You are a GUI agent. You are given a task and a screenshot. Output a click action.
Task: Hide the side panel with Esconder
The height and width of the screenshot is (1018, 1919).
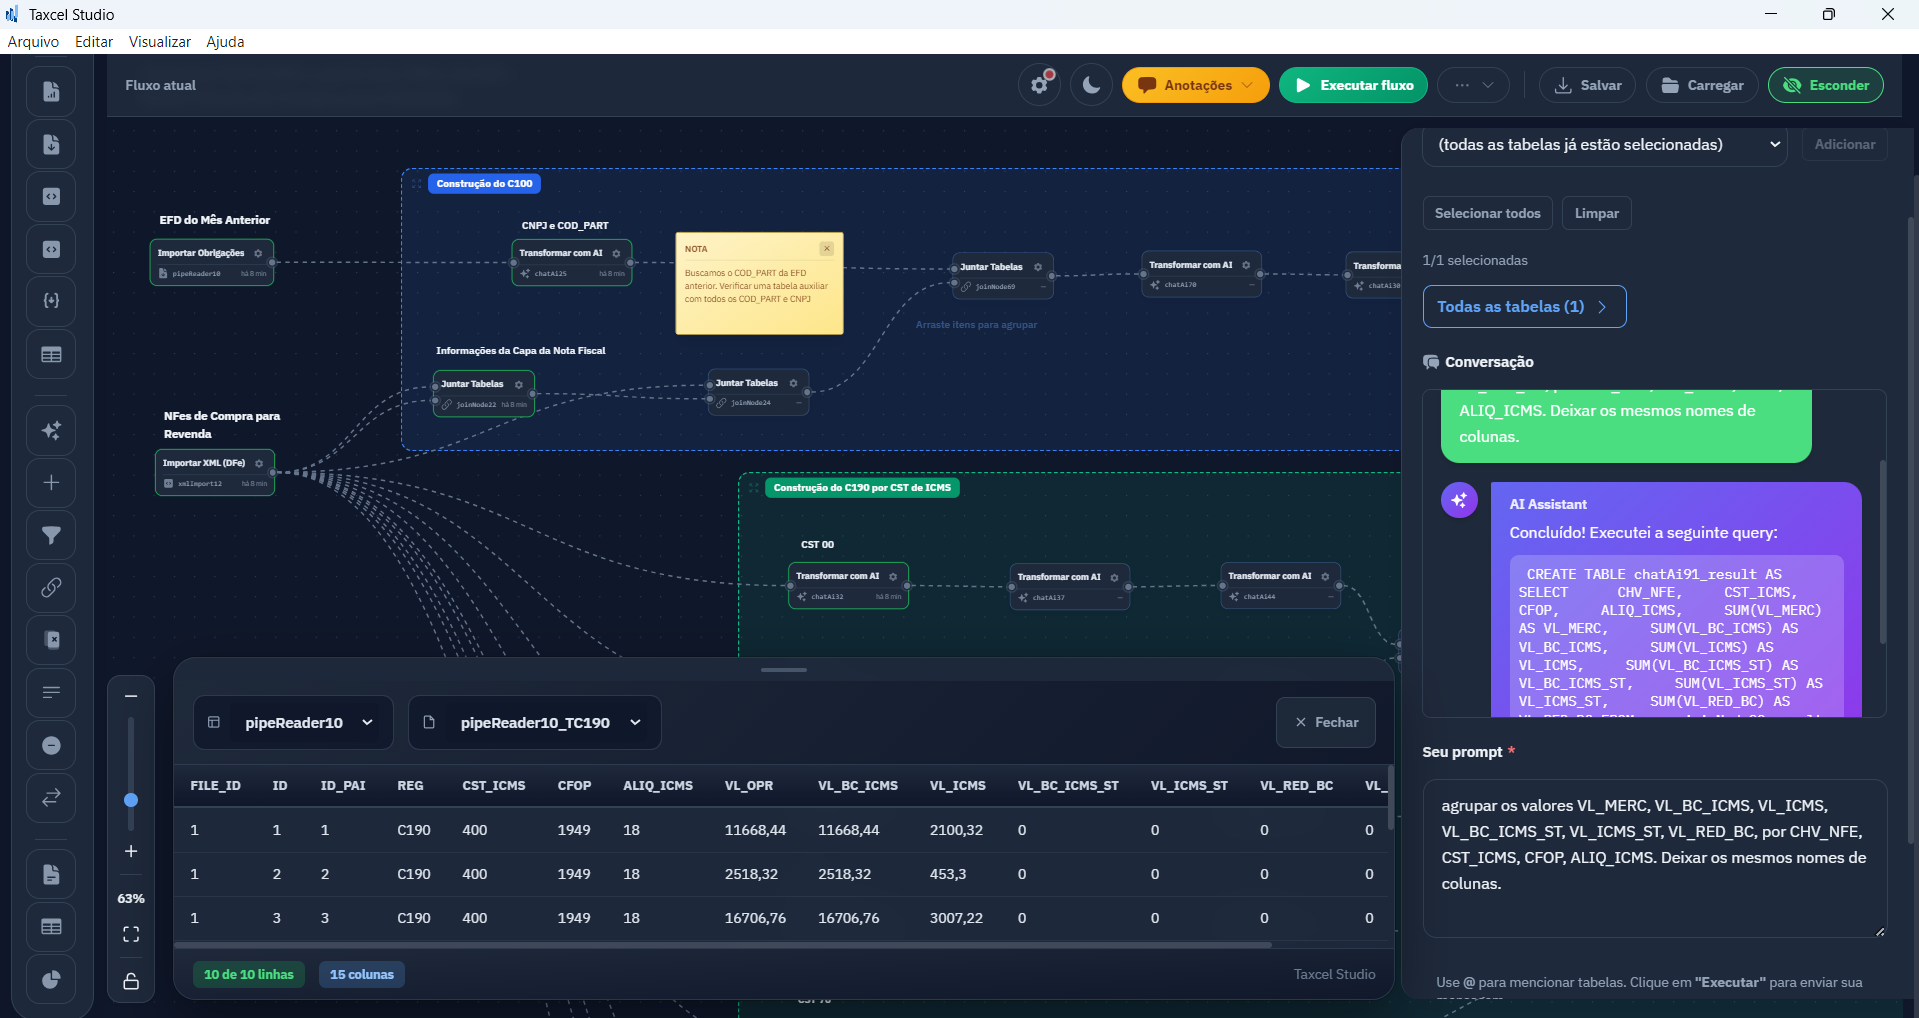(1825, 85)
